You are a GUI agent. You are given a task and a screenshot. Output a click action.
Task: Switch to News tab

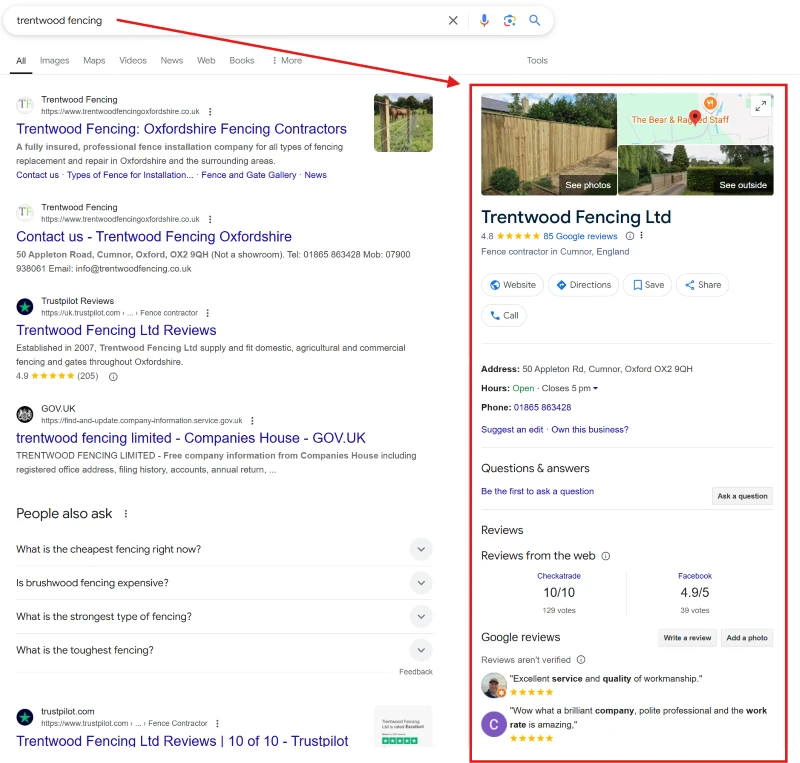171,61
